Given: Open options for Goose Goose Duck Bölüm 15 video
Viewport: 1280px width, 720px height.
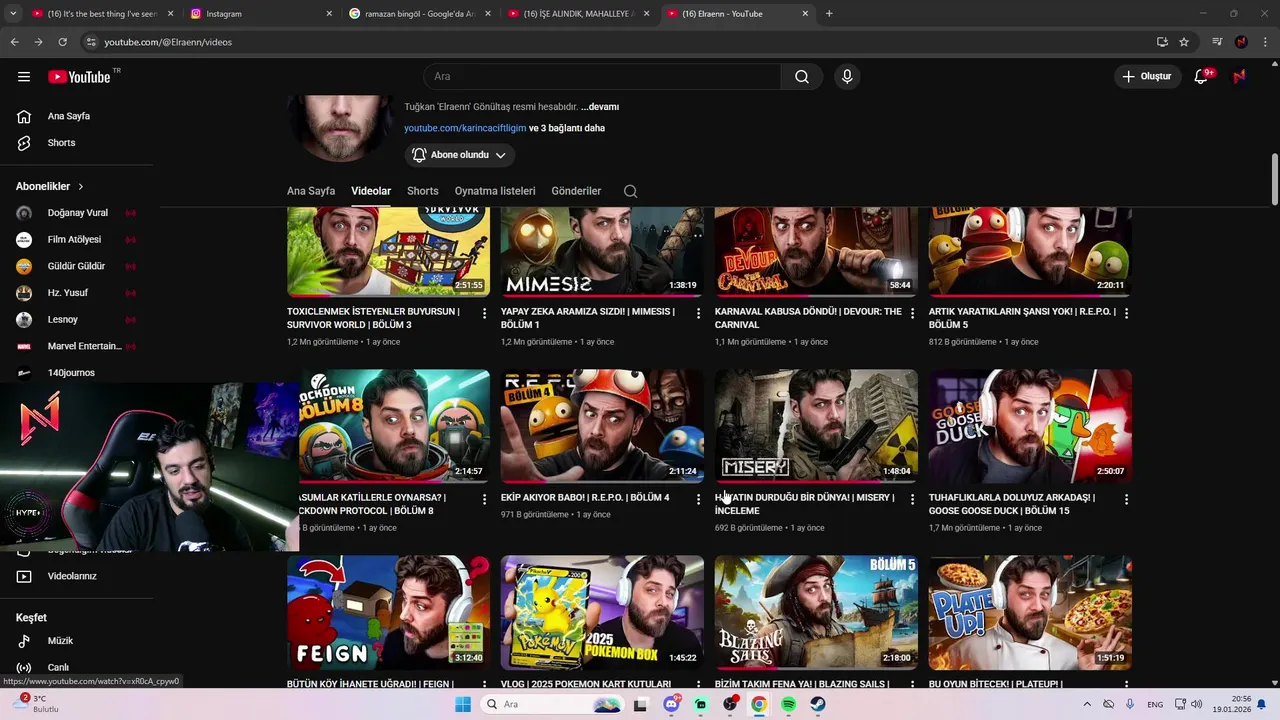Looking at the screenshot, I should click(x=1126, y=499).
